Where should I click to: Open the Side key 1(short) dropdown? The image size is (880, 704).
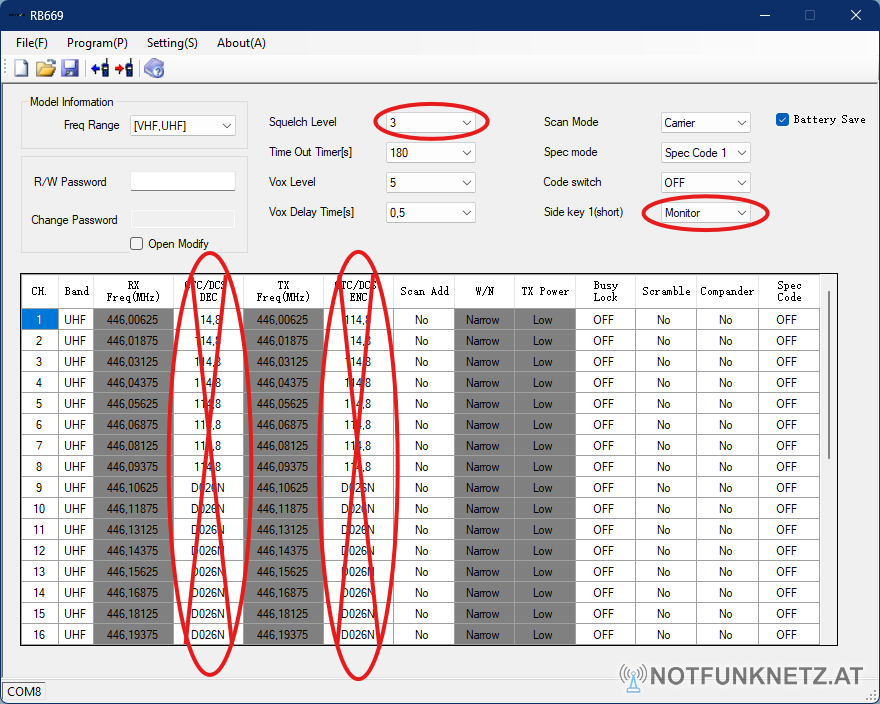tap(705, 213)
